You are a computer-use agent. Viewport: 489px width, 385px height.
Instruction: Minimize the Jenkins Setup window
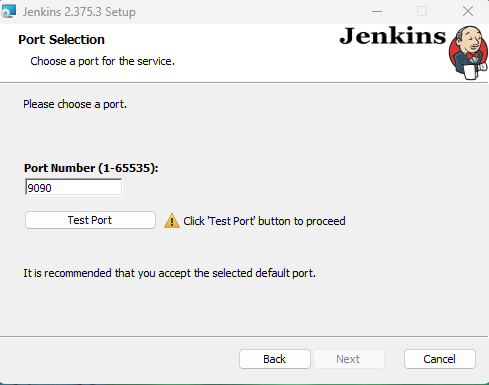pos(377,11)
